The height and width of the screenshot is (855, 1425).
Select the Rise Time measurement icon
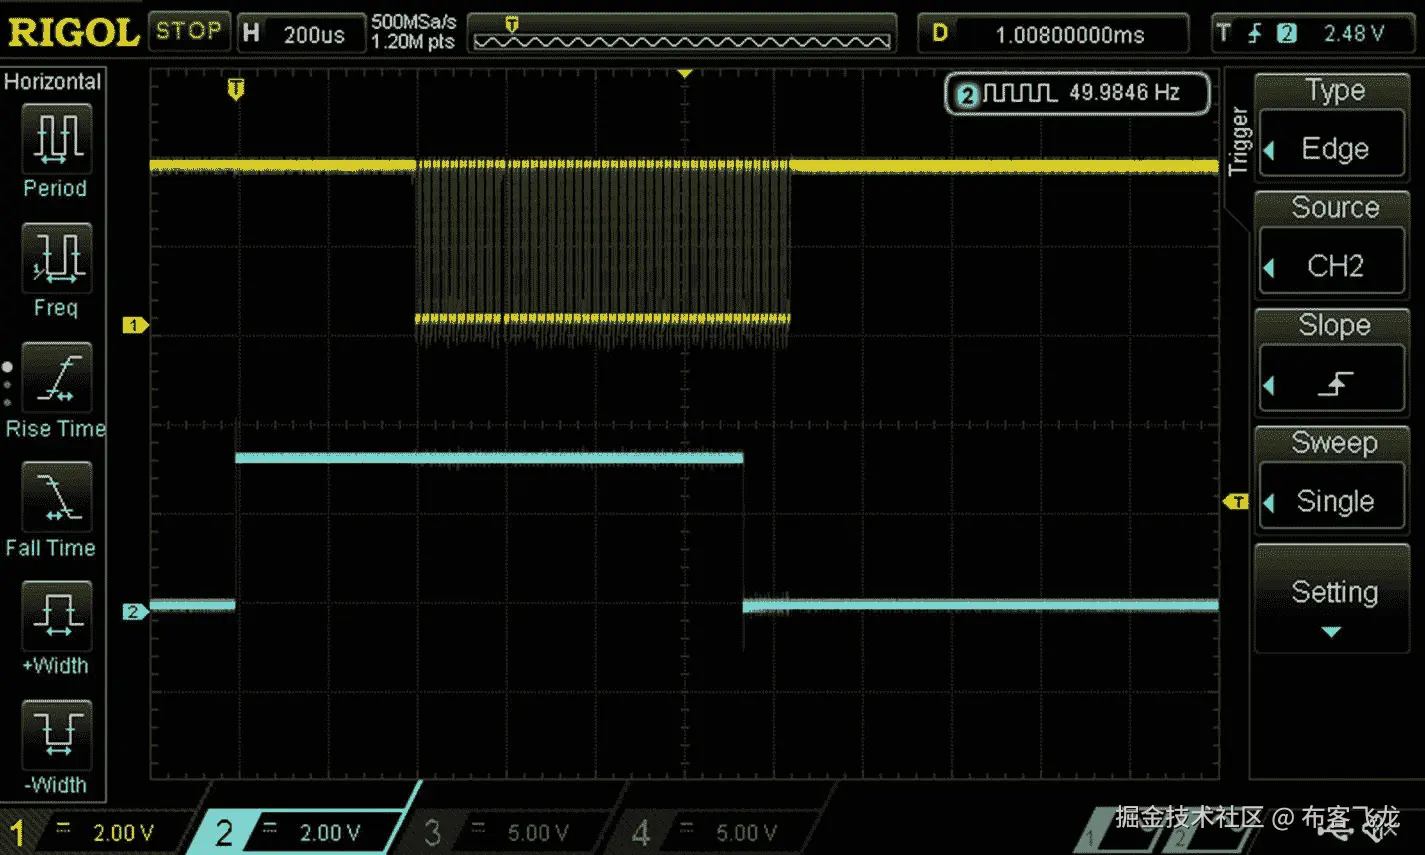(x=57, y=377)
